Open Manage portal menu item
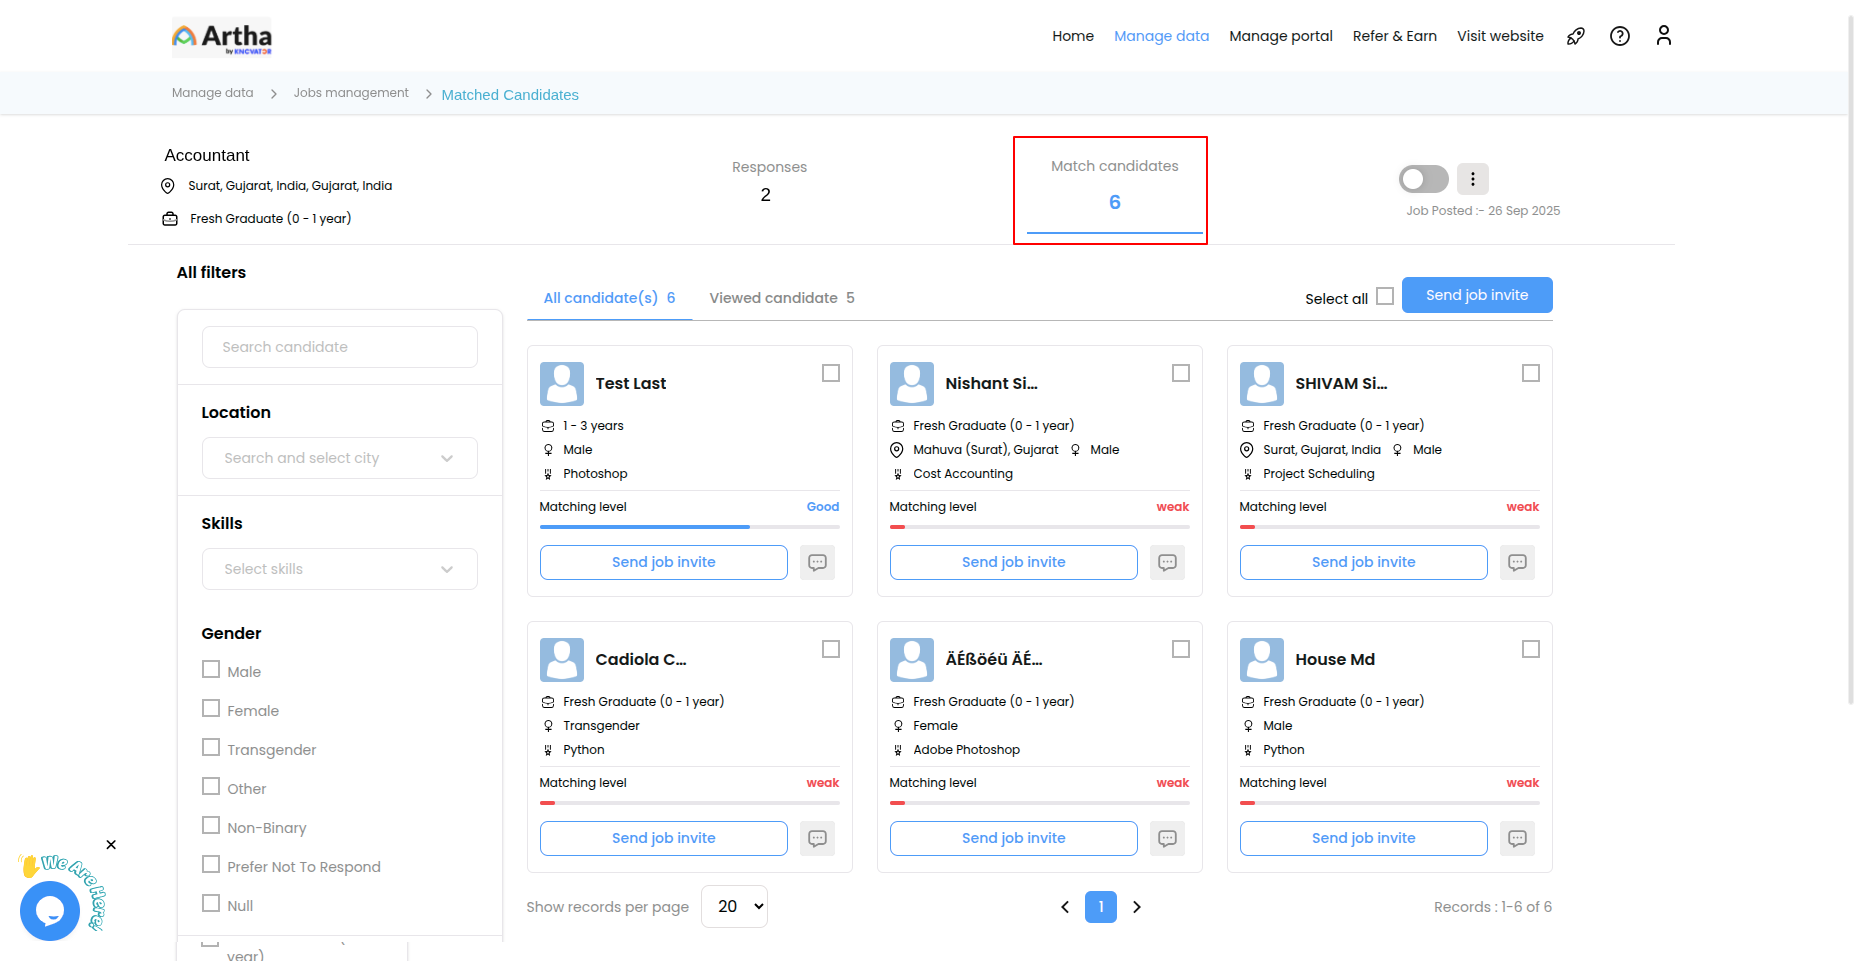 1280,36
